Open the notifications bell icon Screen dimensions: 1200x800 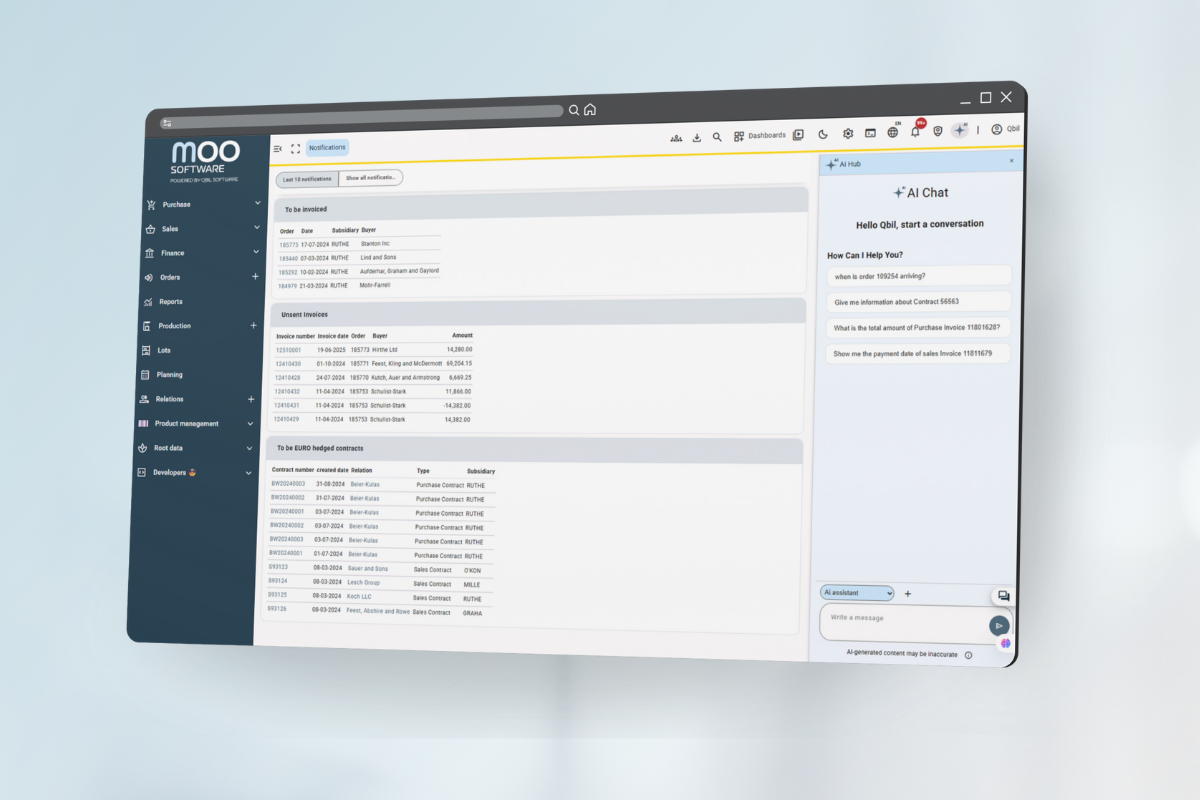(915, 132)
